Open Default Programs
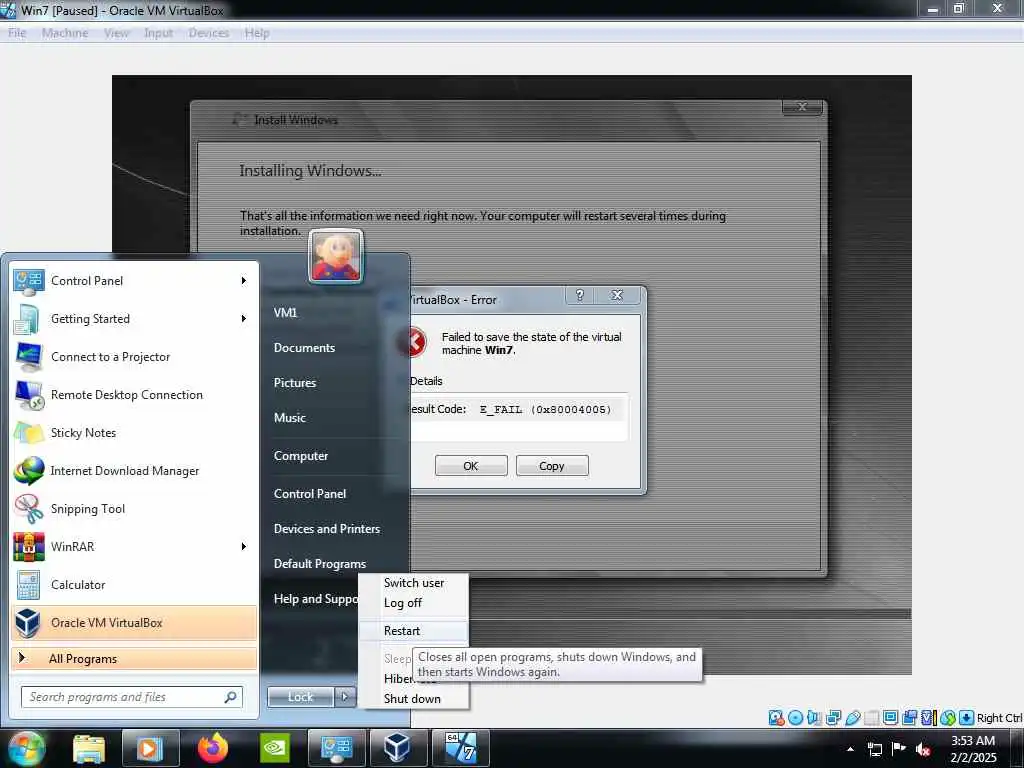 click(319, 564)
